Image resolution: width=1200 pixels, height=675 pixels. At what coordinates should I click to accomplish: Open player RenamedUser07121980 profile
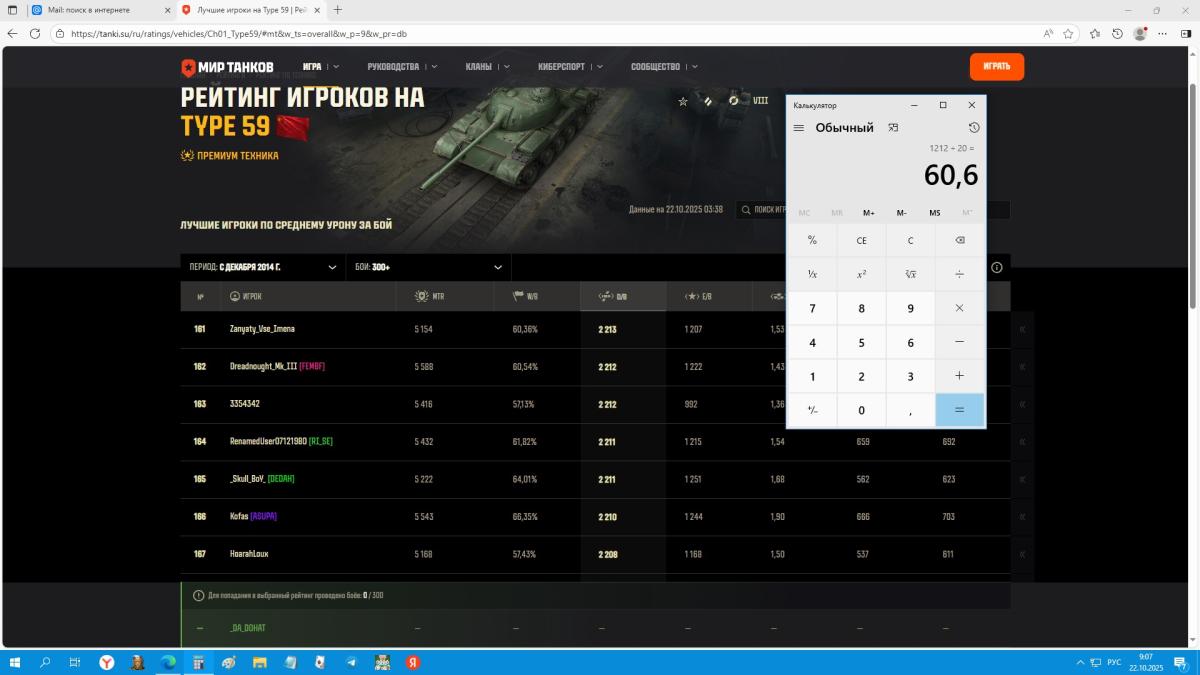point(268,441)
